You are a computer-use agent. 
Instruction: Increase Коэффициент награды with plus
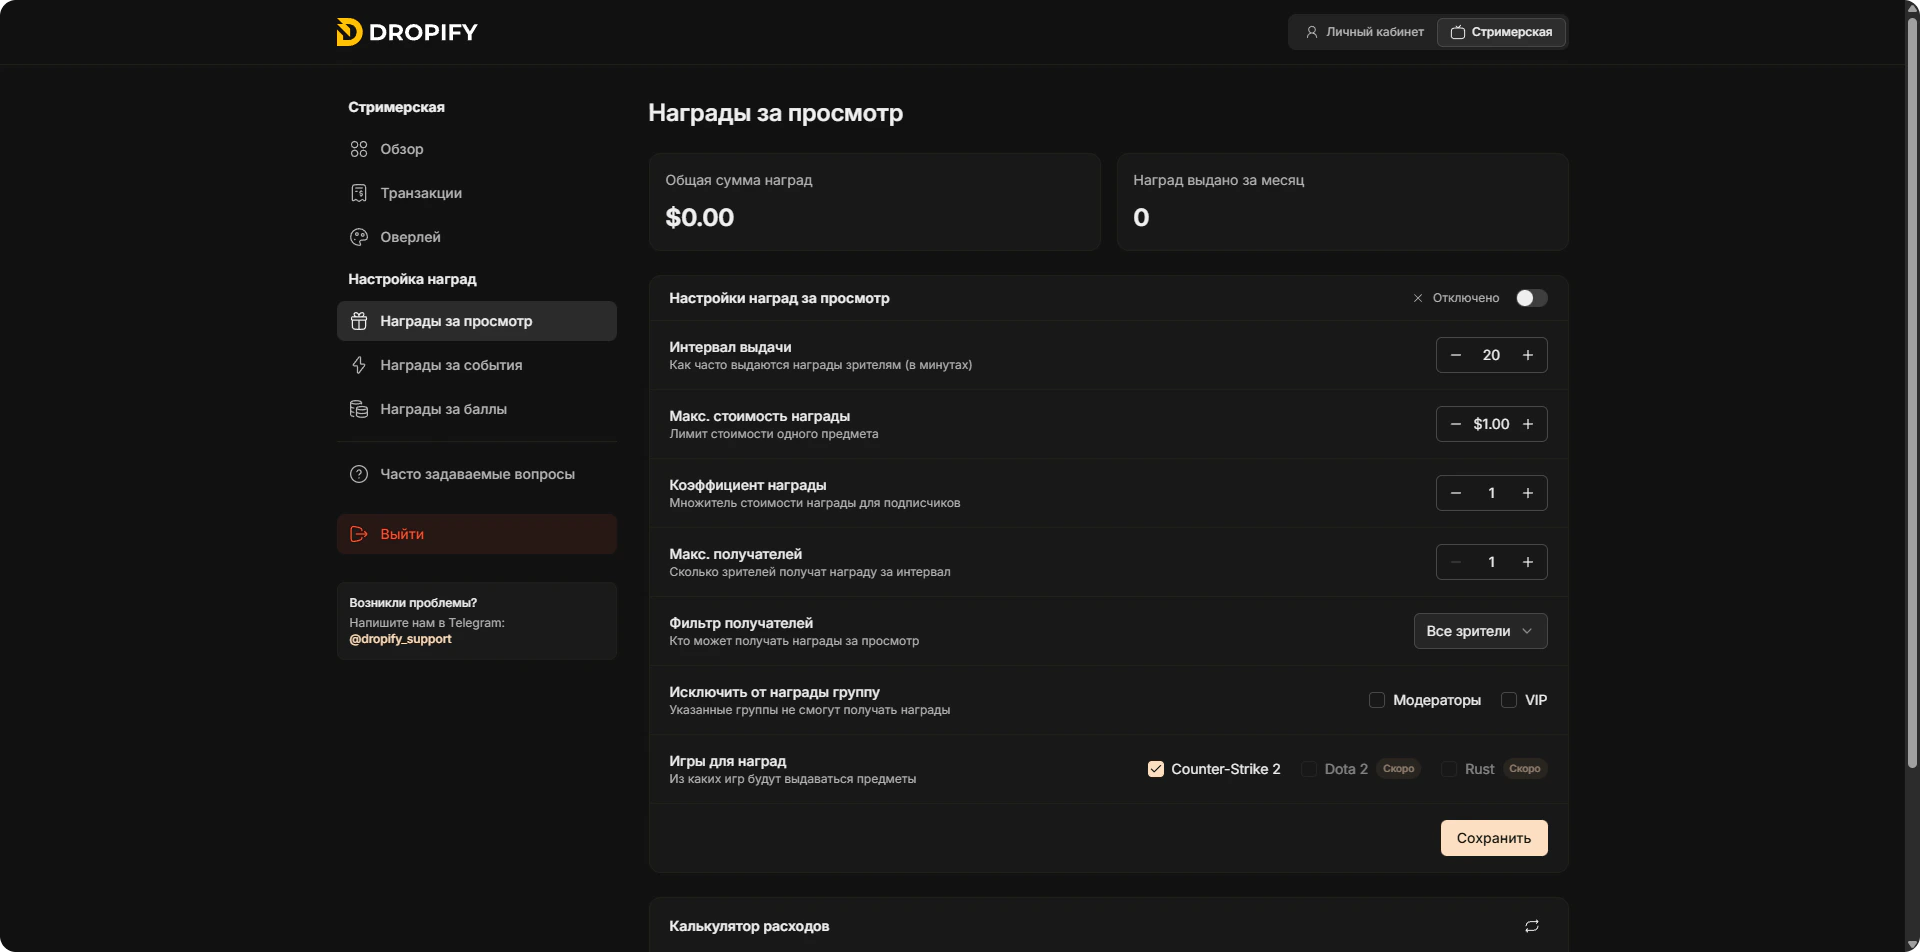[x=1528, y=493]
